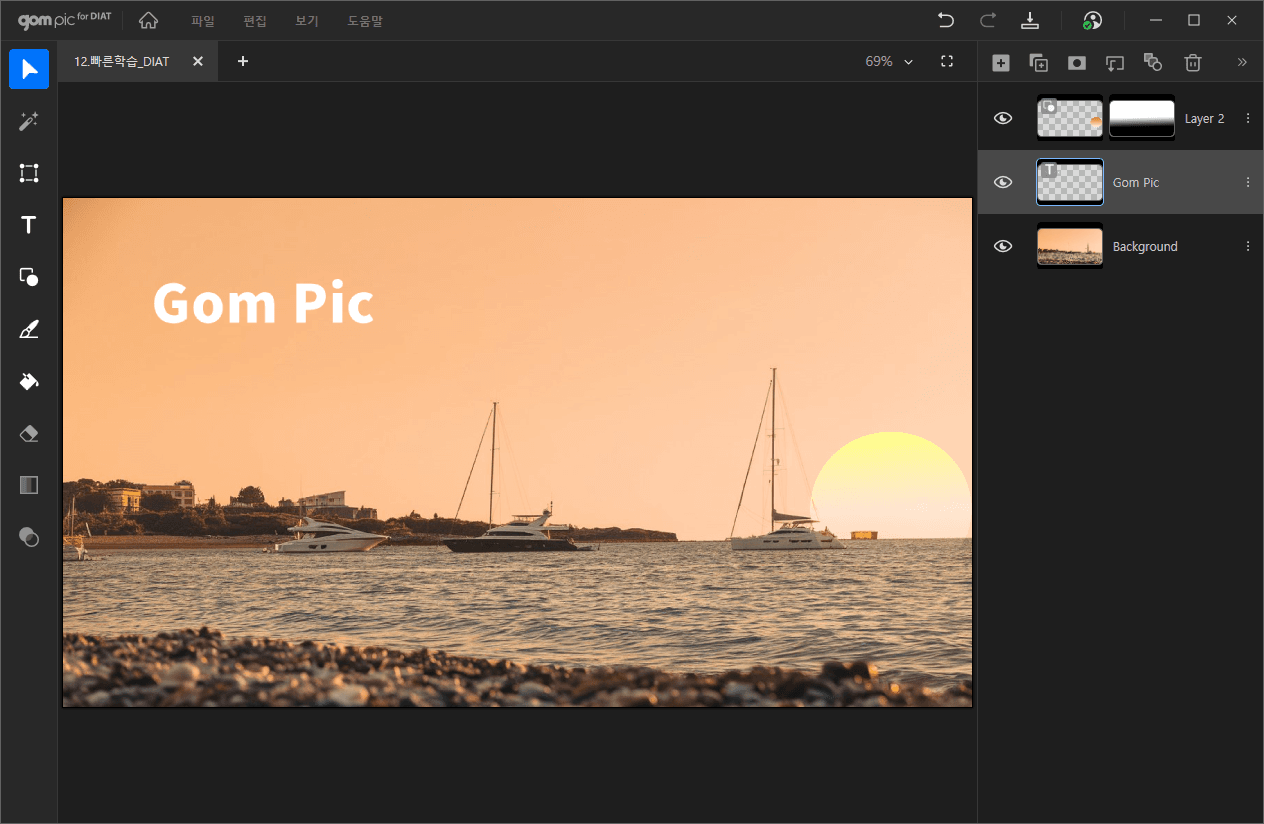Click the Layer 2 mask thumbnail
The width and height of the screenshot is (1264, 824).
[x=1141, y=118]
